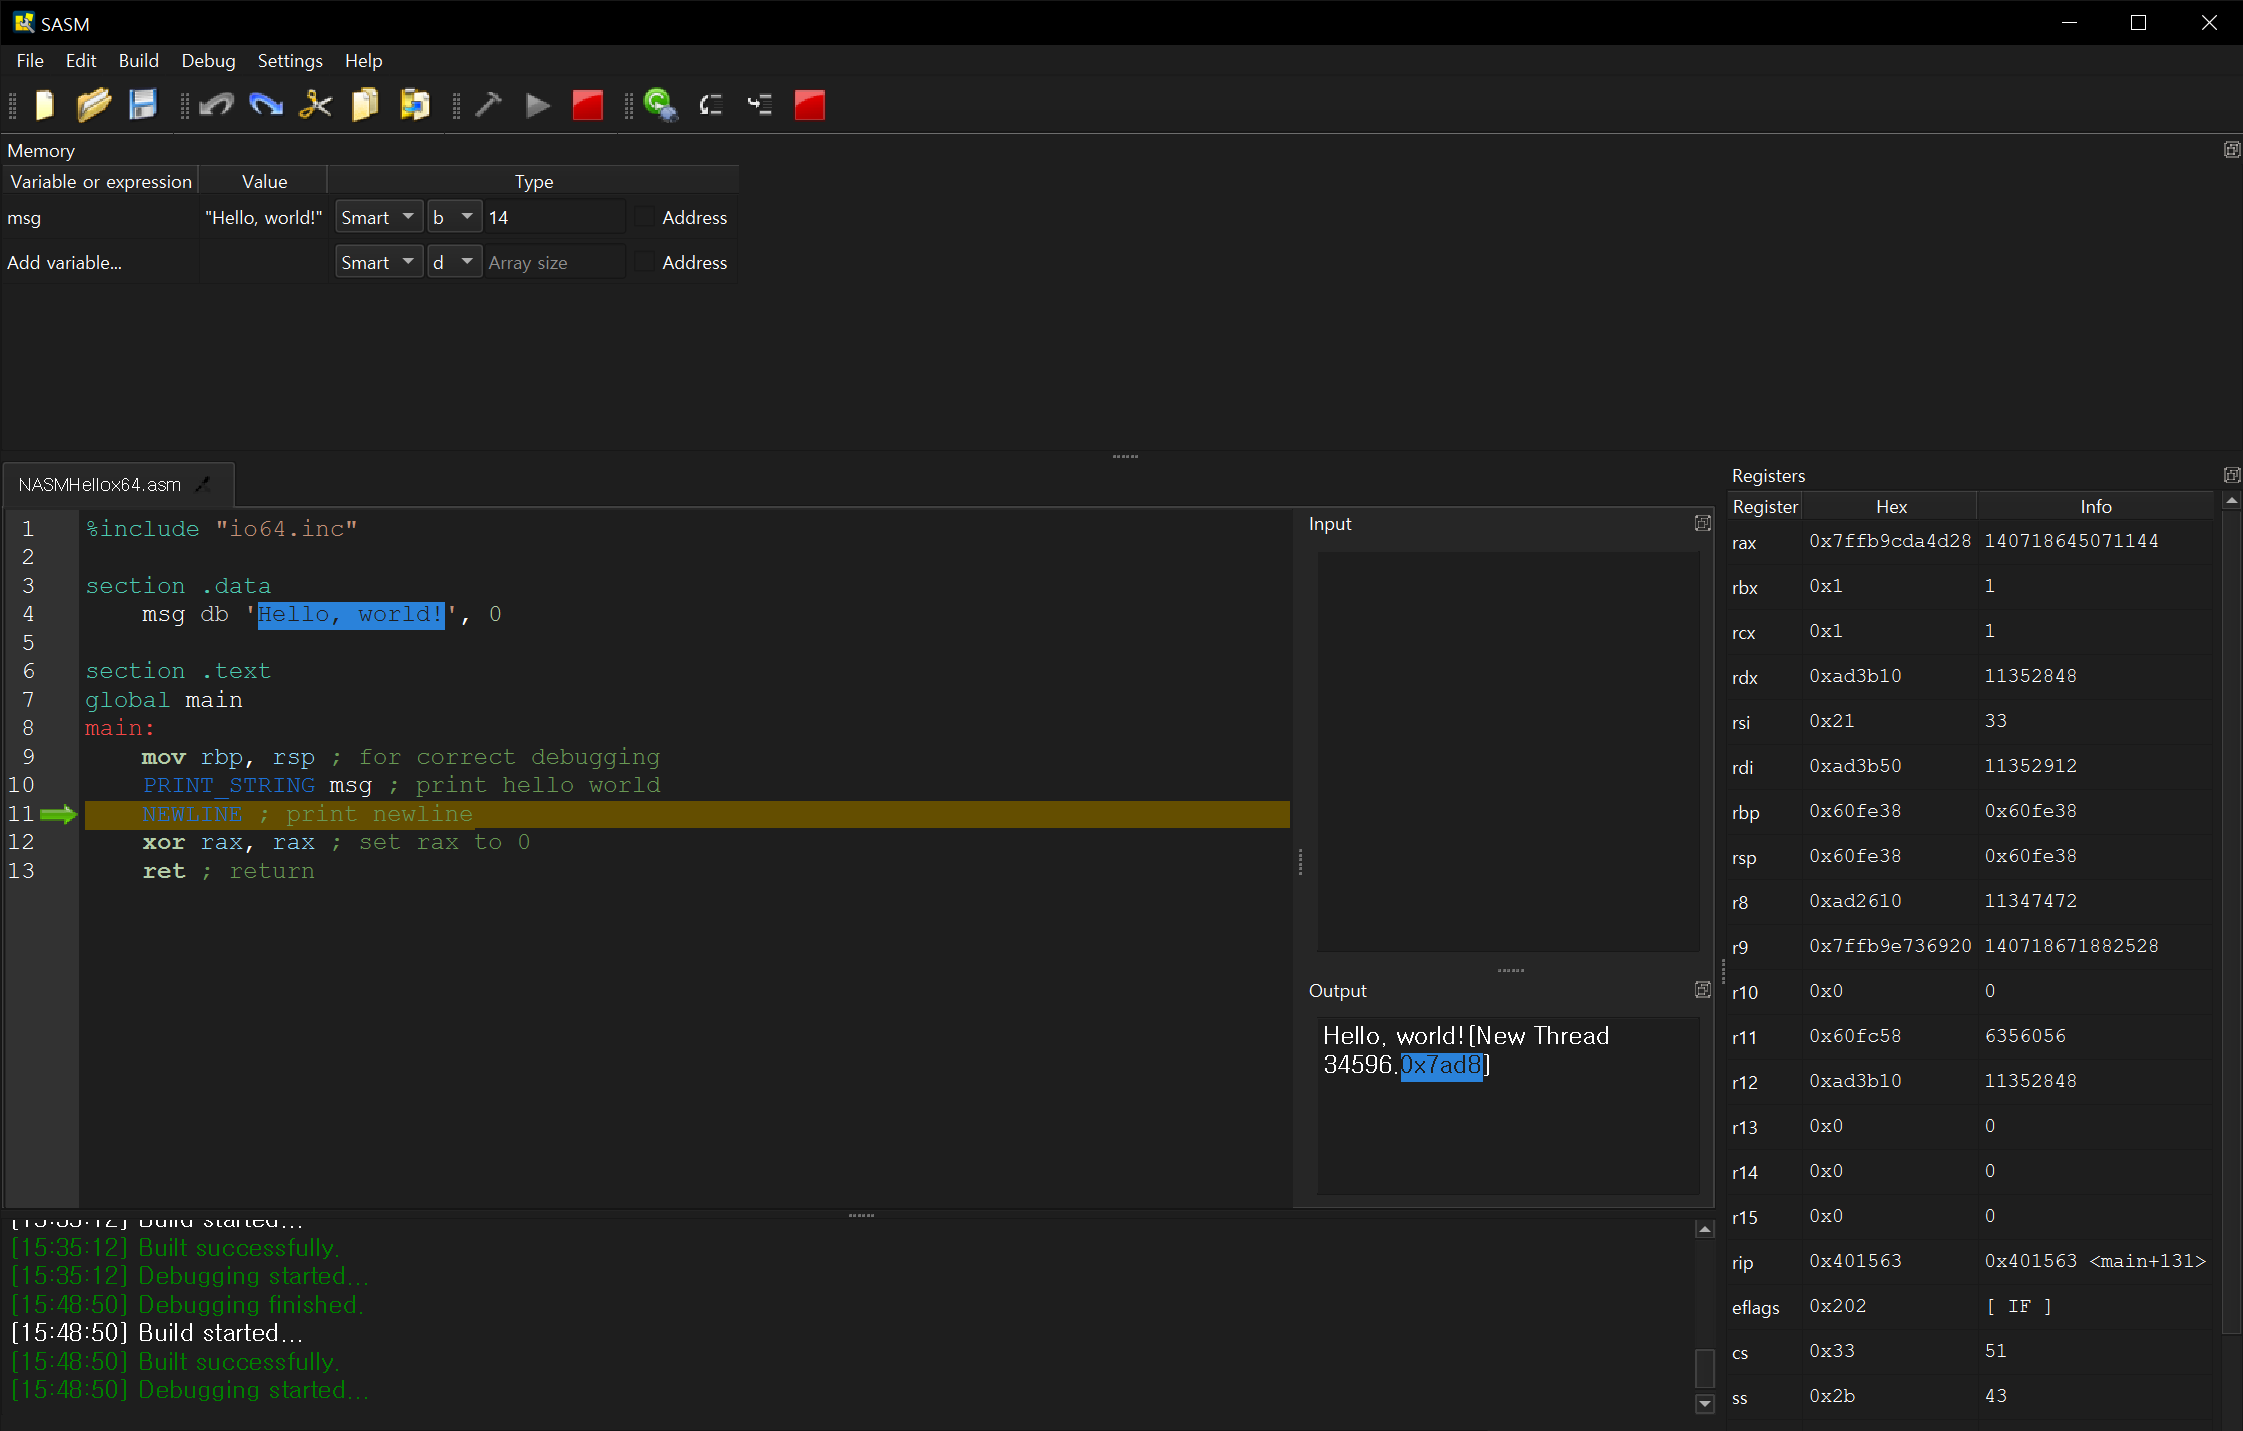Open the Debug menu
This screenshot has width=2243, height=1431.
click(x=208, y=61)
